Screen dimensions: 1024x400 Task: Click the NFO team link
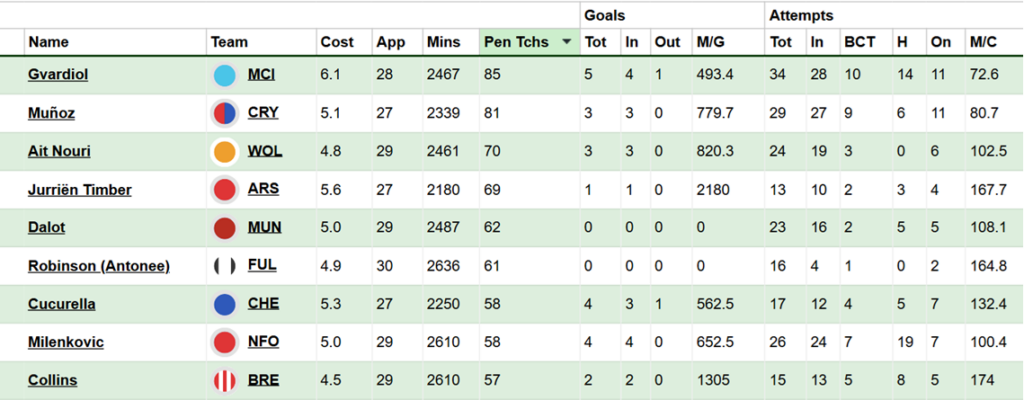click(263, 342)
